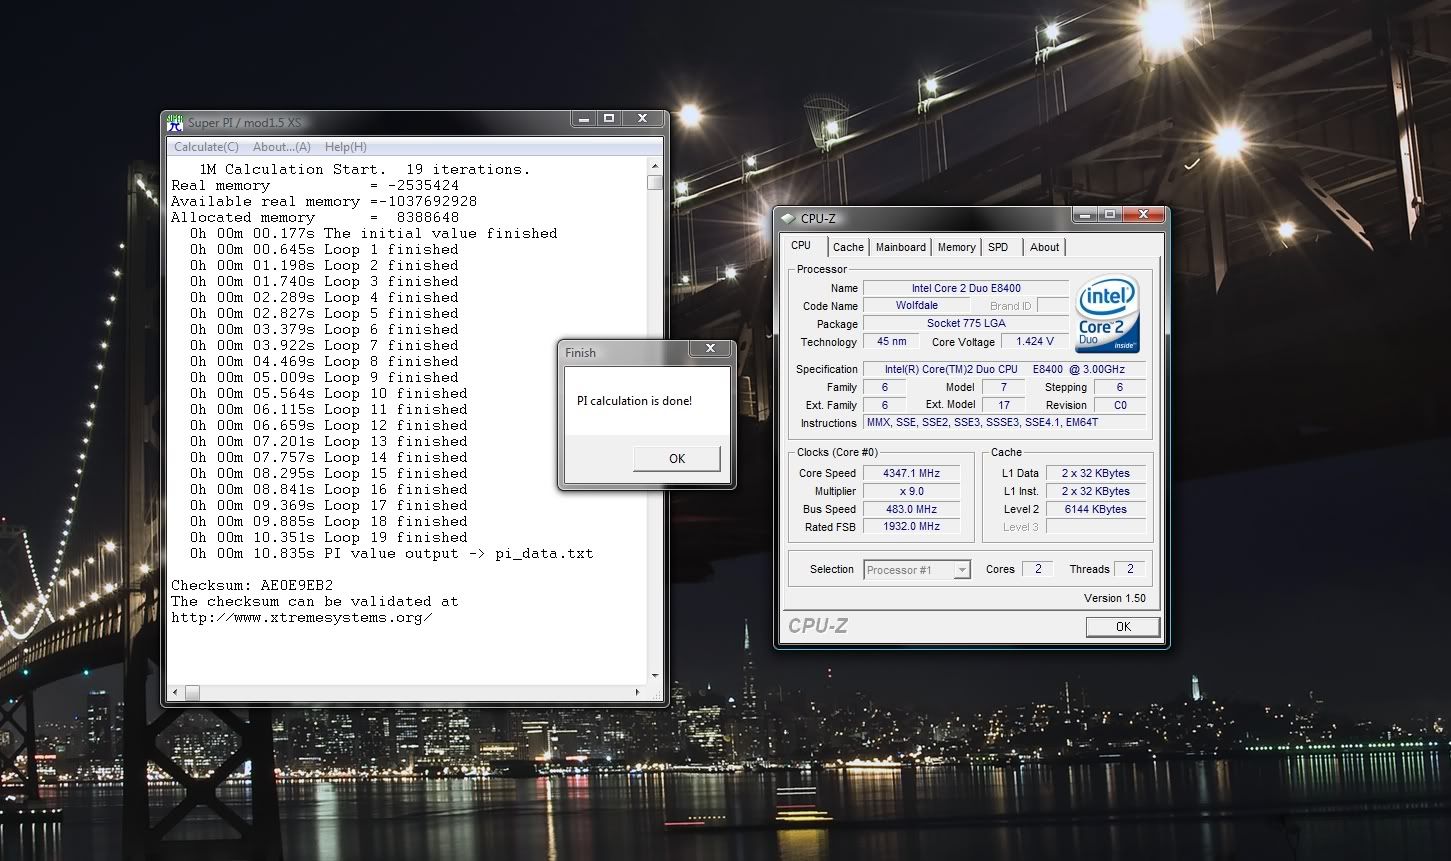This screenshot has width=1451, height=861.
Task: Go to the About tab in CPU-Z
Action: pos(1044,247)
